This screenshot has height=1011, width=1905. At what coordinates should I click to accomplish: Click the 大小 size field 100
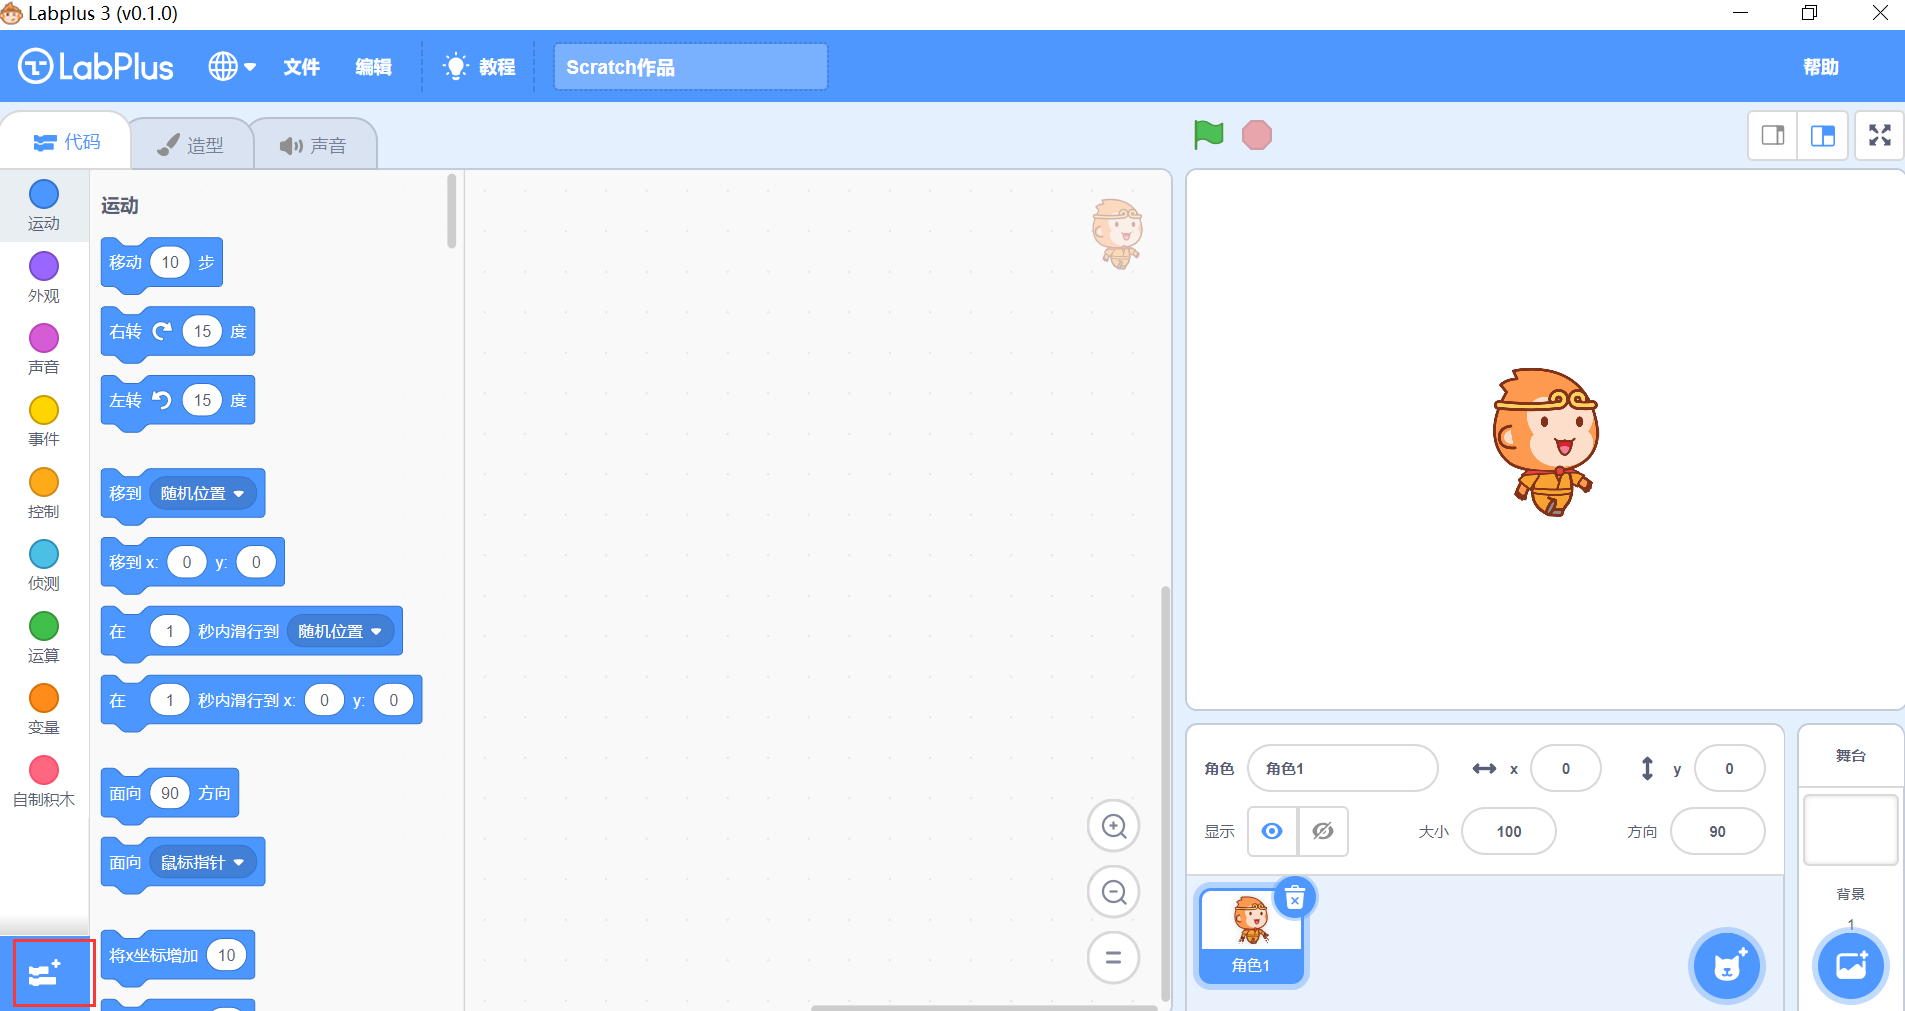click(1508, 831)
